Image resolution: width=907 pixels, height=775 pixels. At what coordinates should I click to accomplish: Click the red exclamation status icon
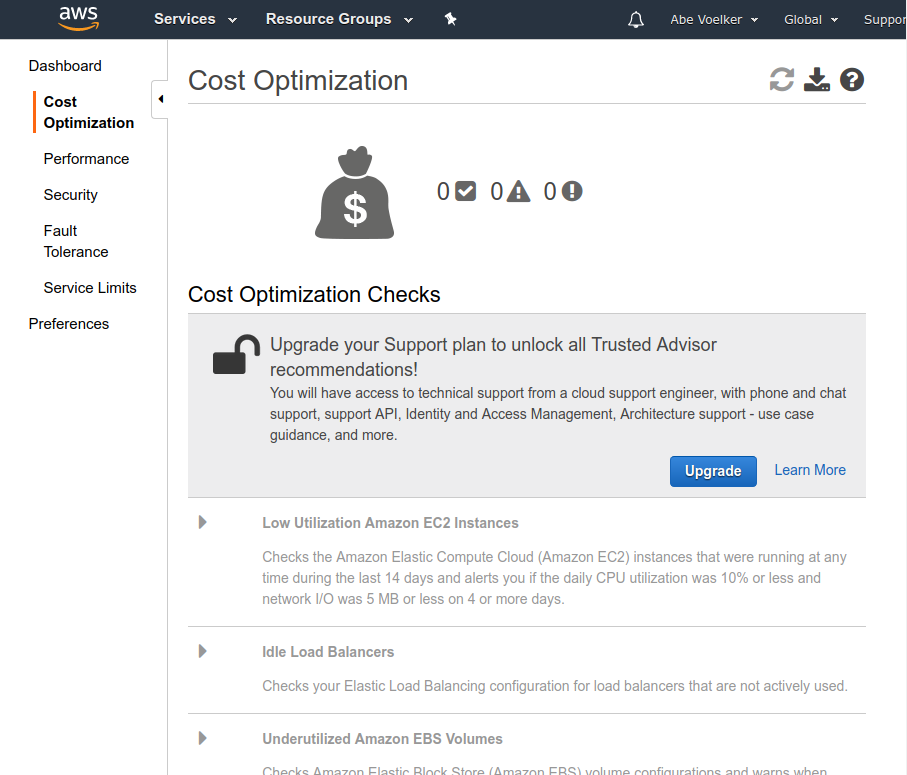pyautogui.click(x=572, y=191)
